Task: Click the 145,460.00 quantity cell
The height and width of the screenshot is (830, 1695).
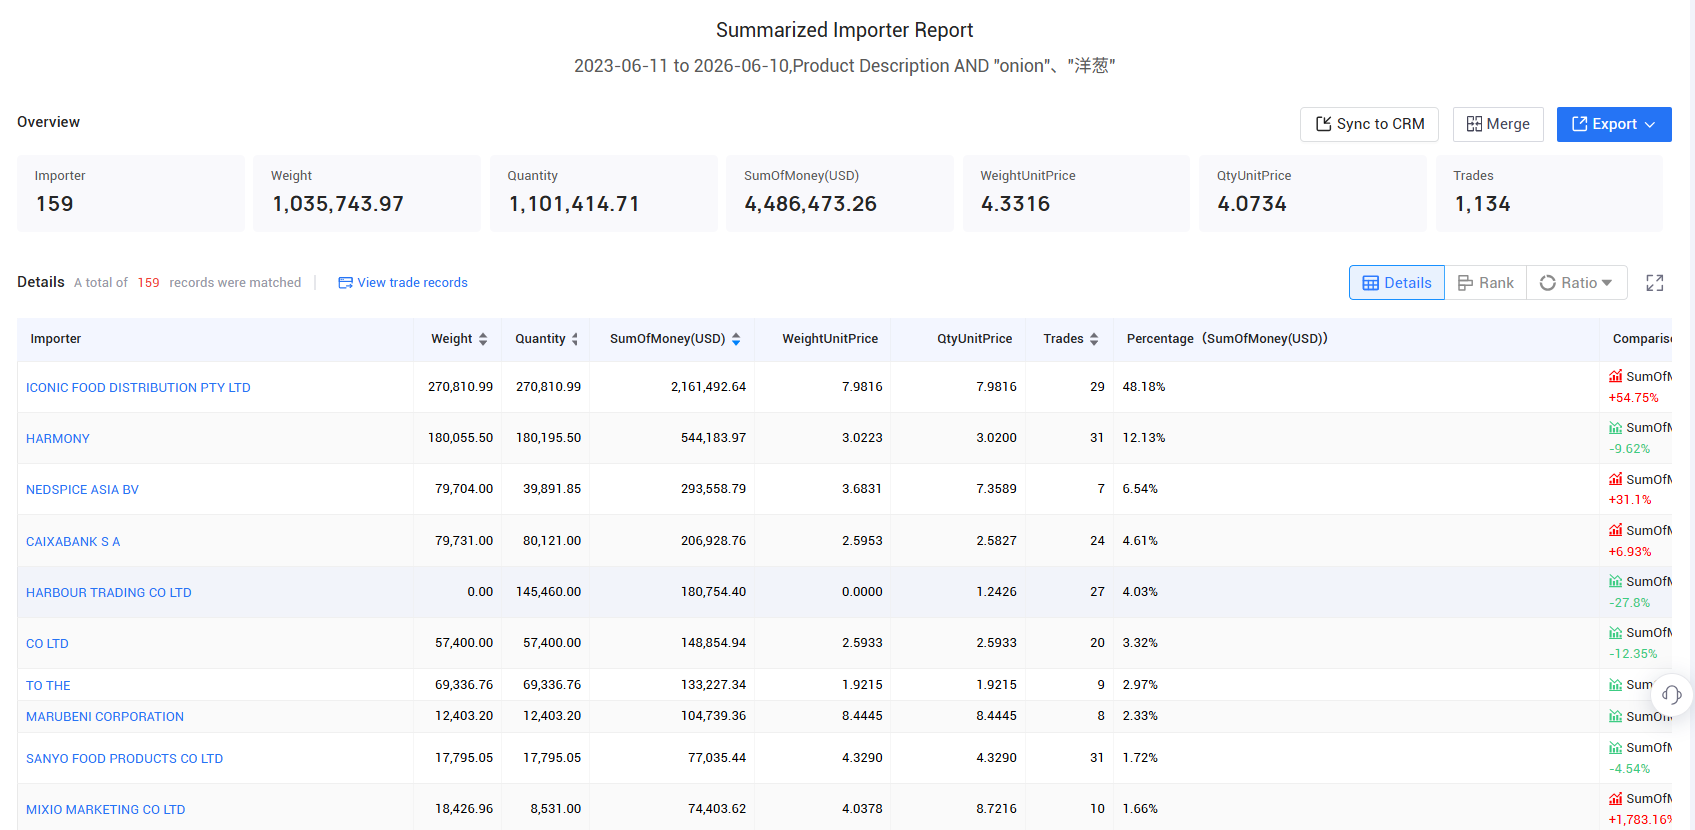Action: (x=548, y=592)
